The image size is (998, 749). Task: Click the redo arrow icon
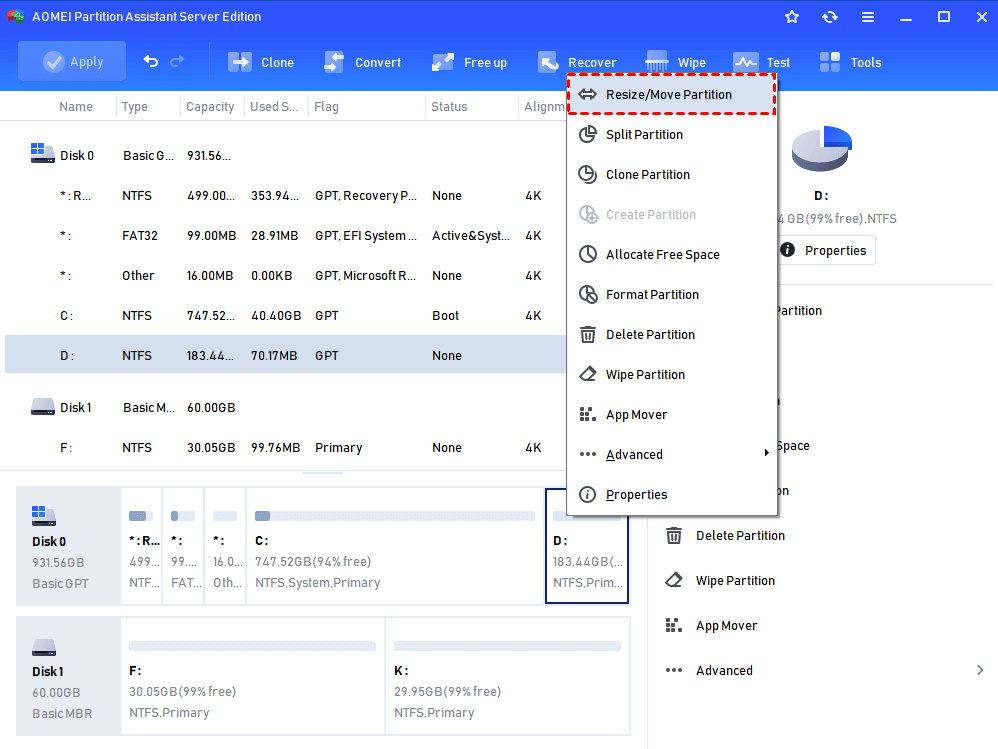178,61
